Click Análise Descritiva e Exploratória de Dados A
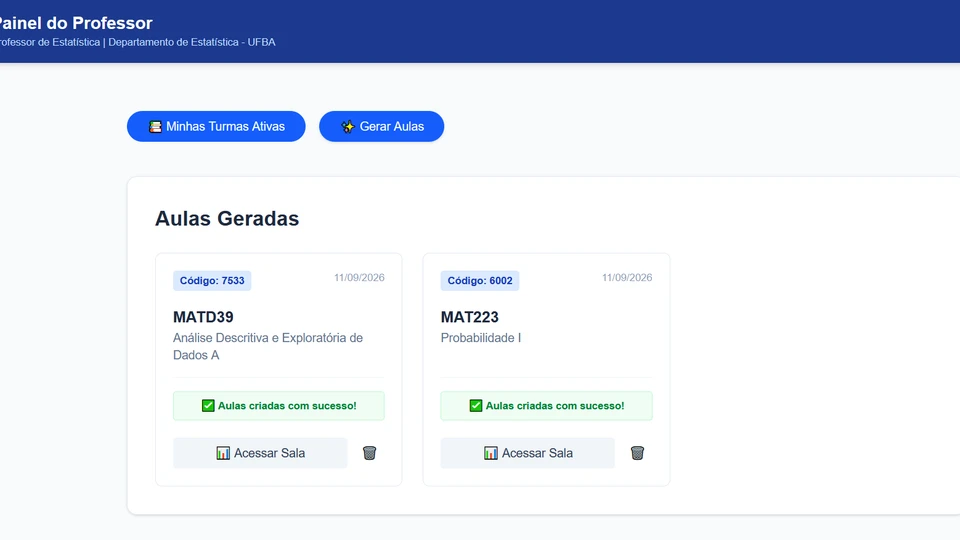Viewport: 960px width, 540px height. [x=268, y=347]
